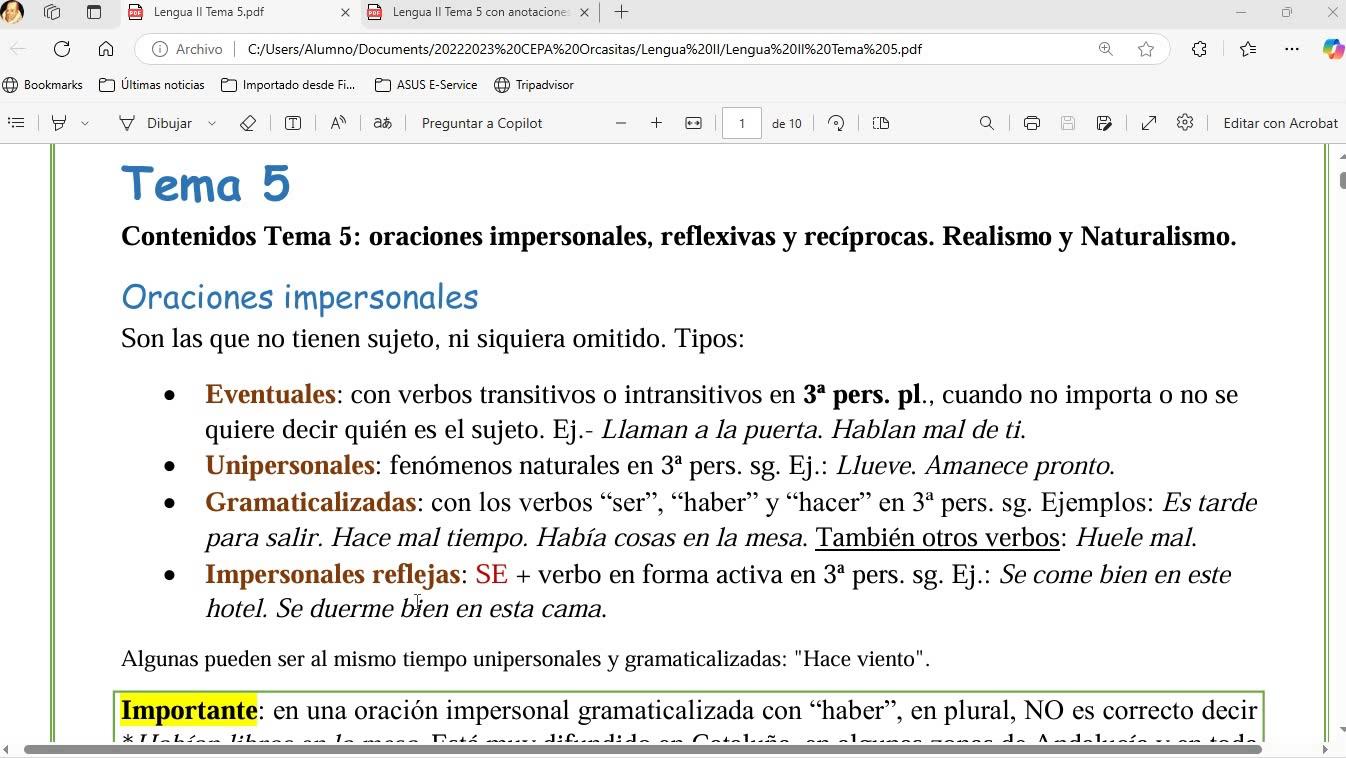Open the PDF search tool
Image resolution: width=1346 pixels, height=758 pixels.
986,123
